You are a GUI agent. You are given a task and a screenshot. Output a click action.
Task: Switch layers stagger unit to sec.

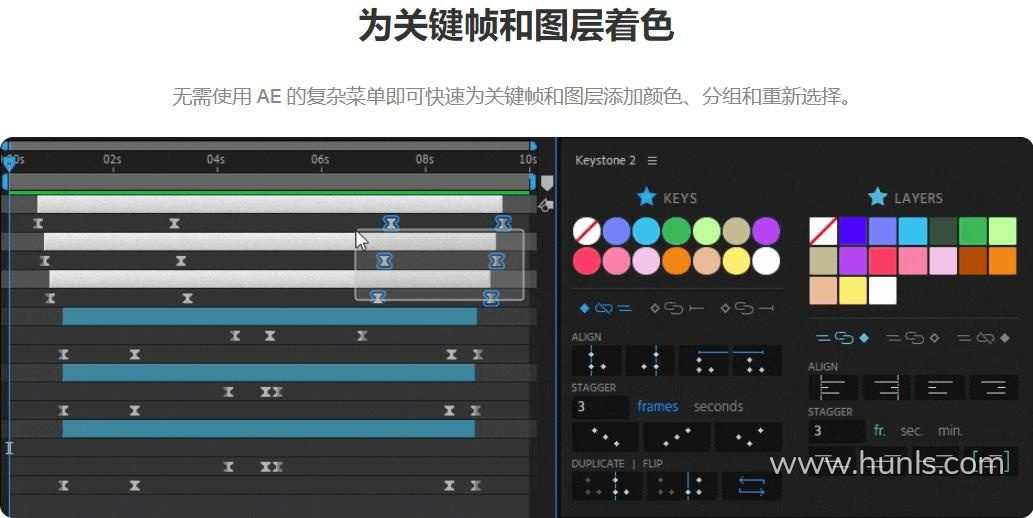[911, 431]
